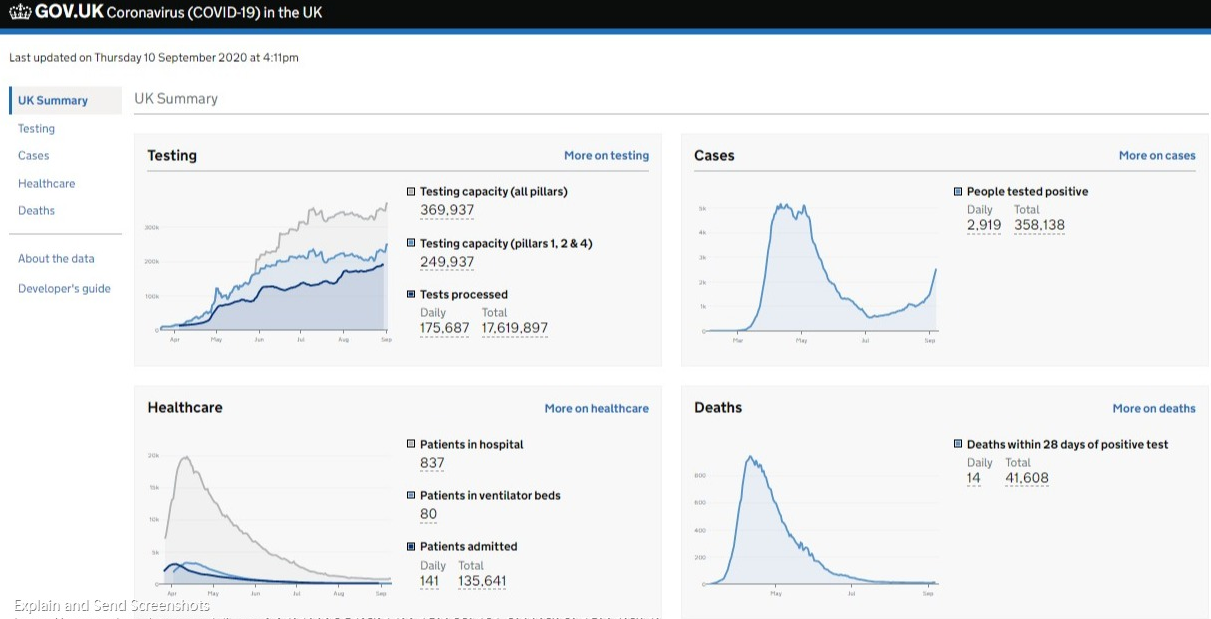
Task: Click Coronavirus (COVID-19) in the UK title
Action: [x=214, y=13]
